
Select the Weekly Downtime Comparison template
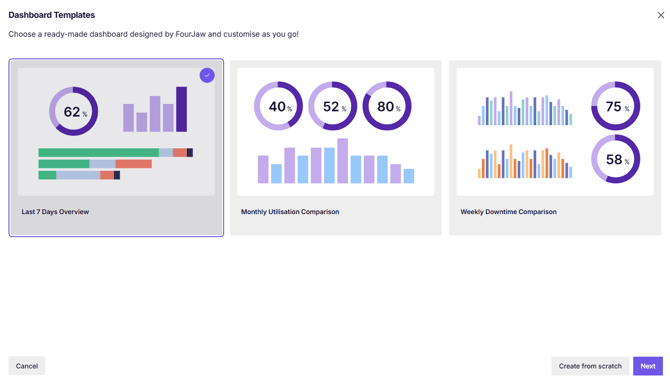555,148
